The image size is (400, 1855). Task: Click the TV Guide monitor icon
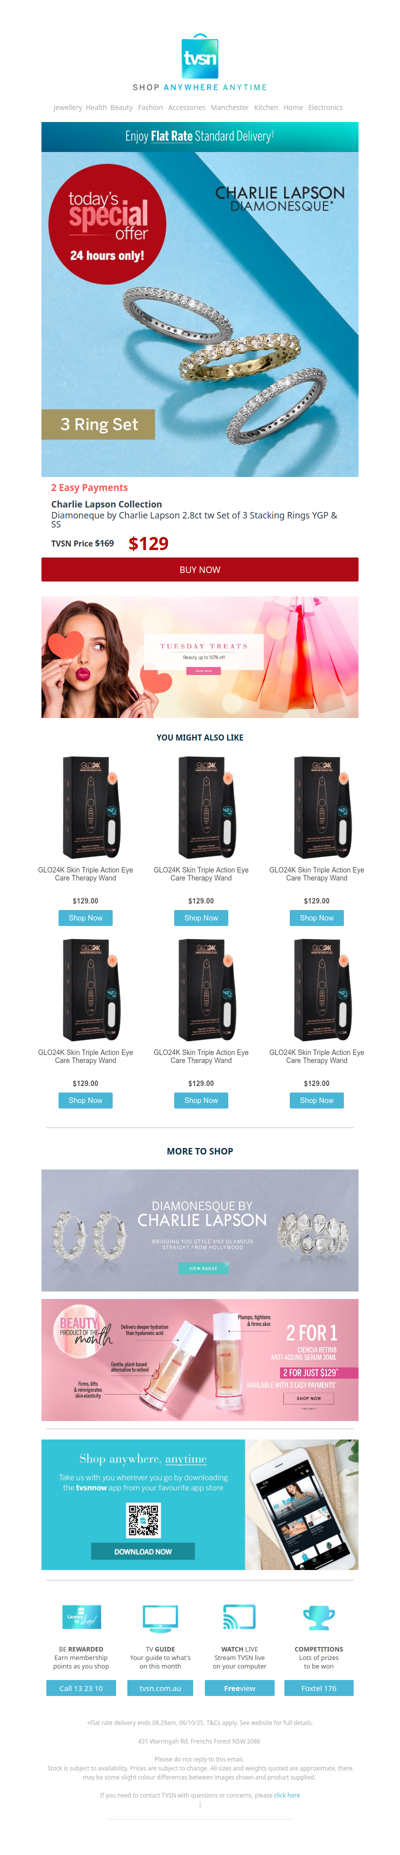click(x=160, y=1618)
